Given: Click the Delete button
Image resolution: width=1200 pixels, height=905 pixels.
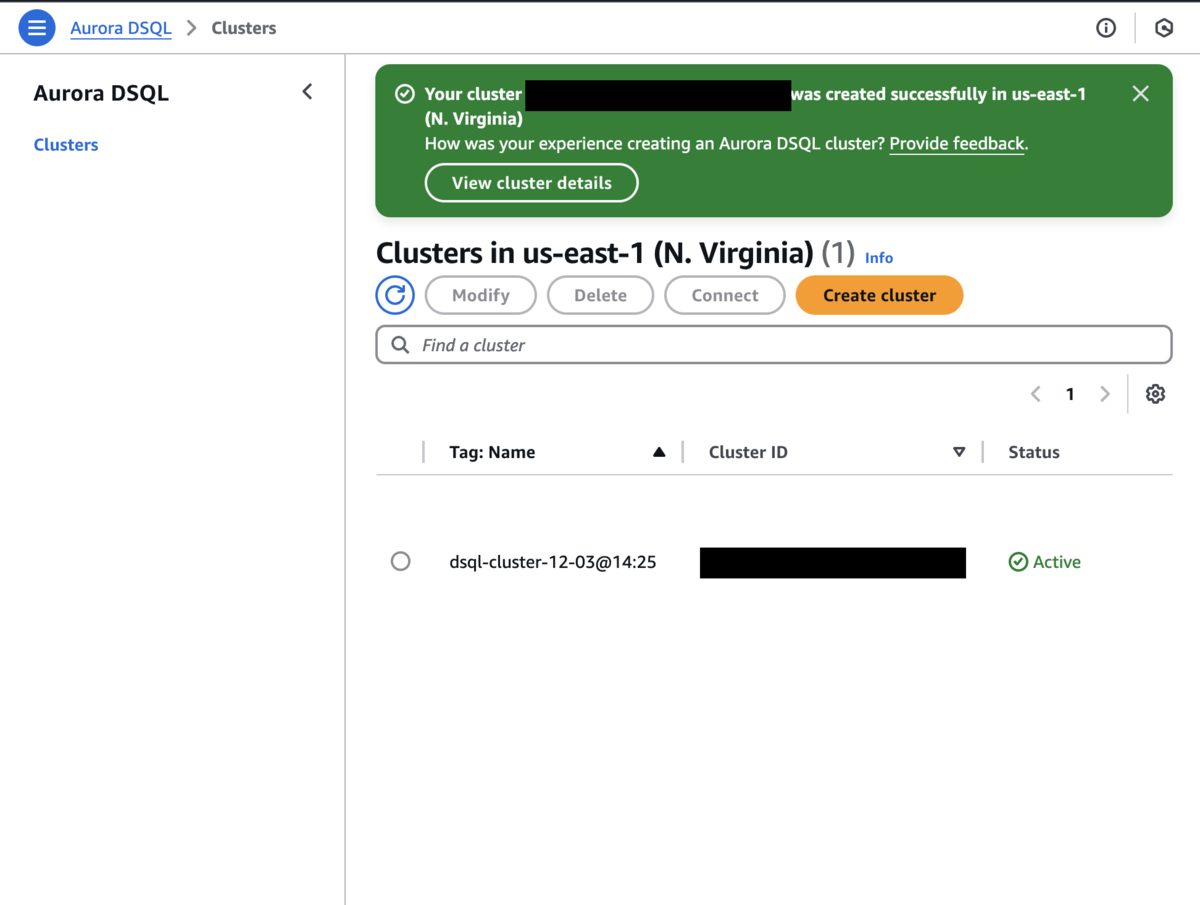Looking at the screenshot, I should tap(600, 295).
